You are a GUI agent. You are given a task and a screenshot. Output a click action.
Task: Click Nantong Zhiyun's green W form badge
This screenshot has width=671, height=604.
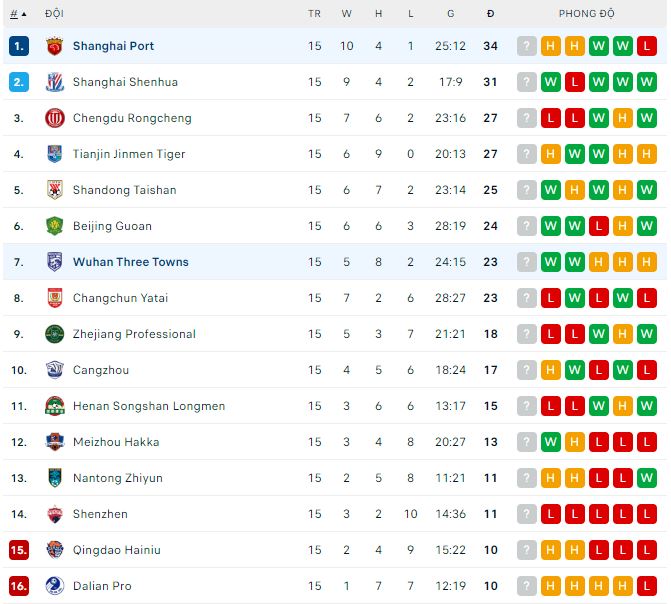click(647, 478)
